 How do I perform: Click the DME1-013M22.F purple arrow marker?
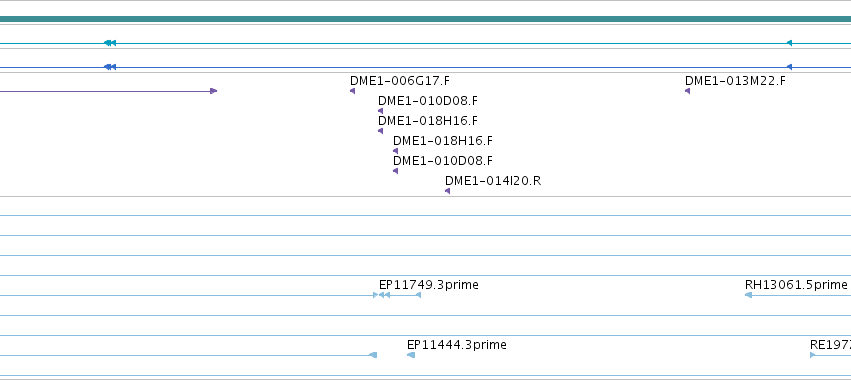688,91
